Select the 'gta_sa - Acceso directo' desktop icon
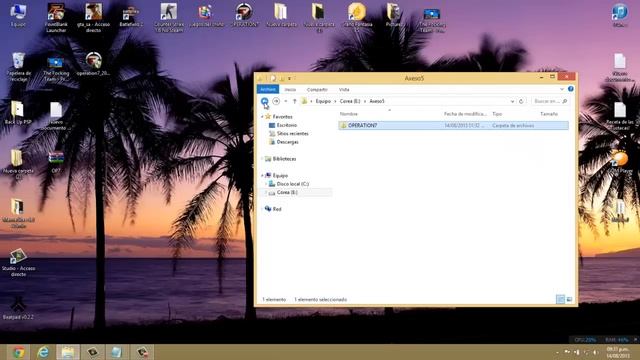 [x=93, y=18]
